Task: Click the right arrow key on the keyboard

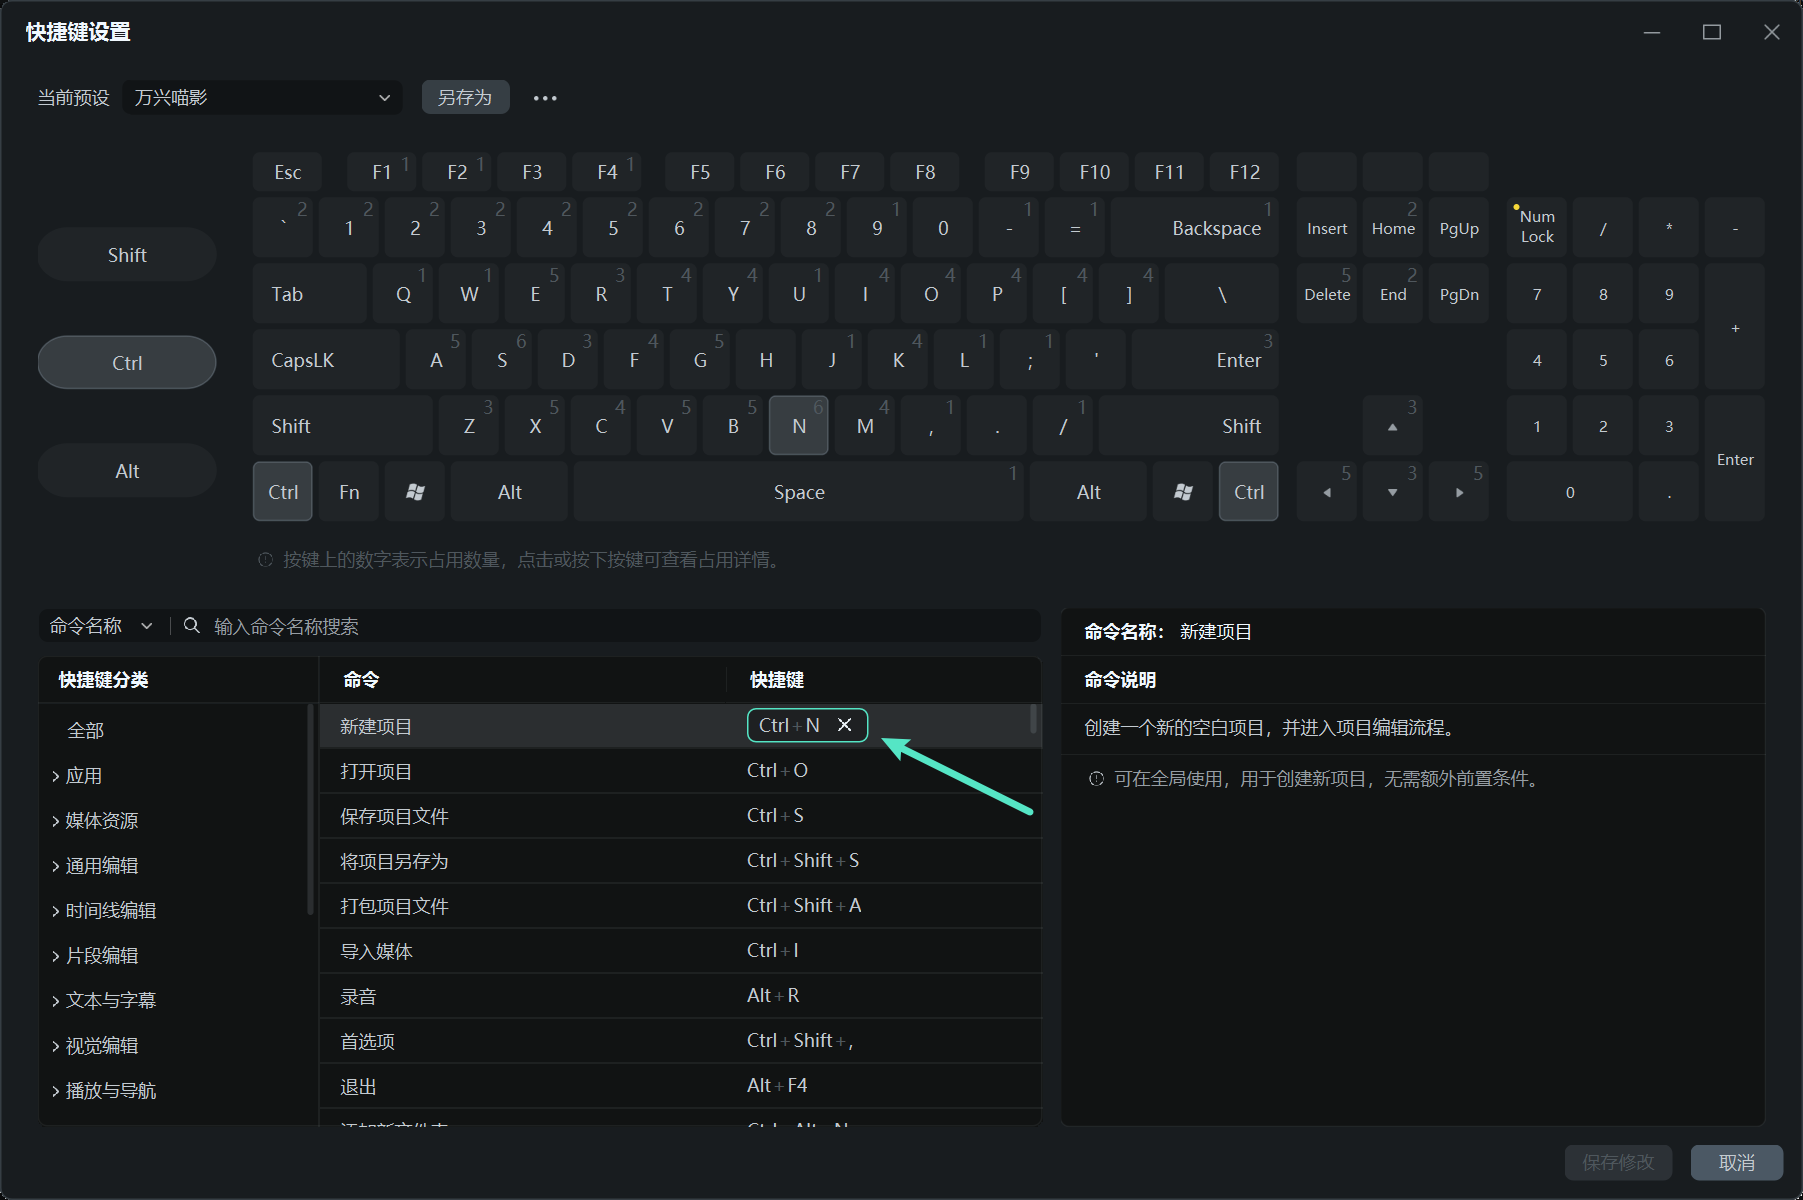Action: click(x=1459, y=492)
